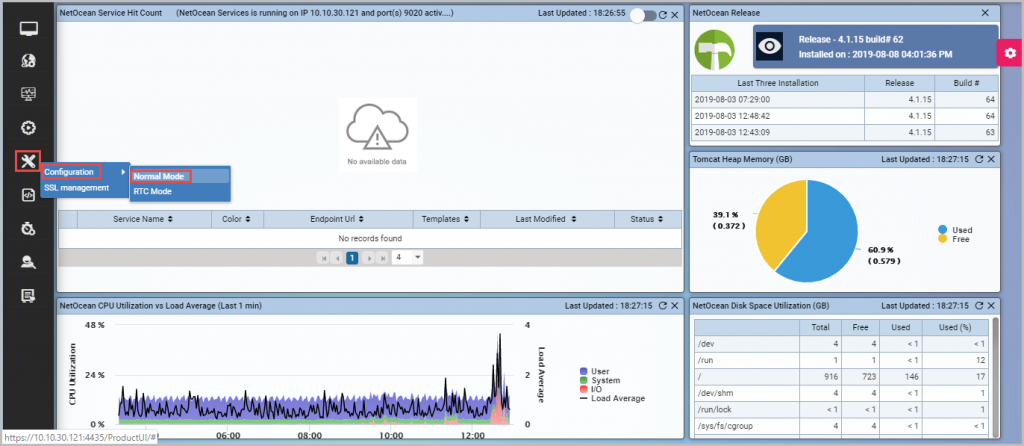Click the /run/lock row in disk table
Image resolution: width=1024 pixels, height=446 pixels.
[x=842, y=410]
